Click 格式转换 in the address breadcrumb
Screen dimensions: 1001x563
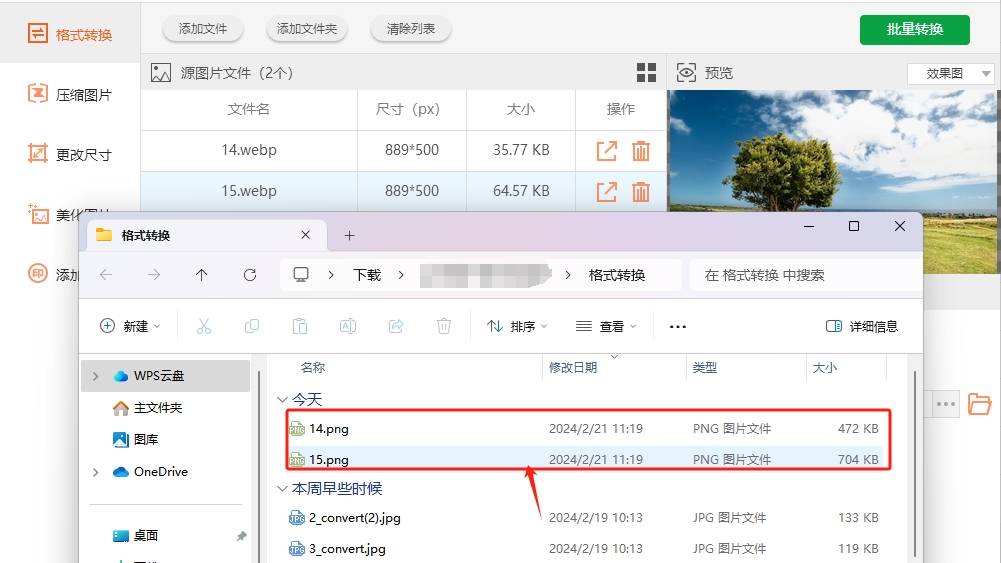point(617,275)
